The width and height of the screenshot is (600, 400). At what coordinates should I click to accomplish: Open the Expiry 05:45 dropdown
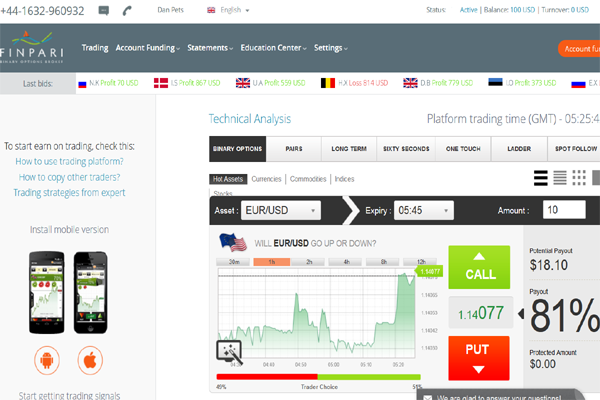point(424,210)
